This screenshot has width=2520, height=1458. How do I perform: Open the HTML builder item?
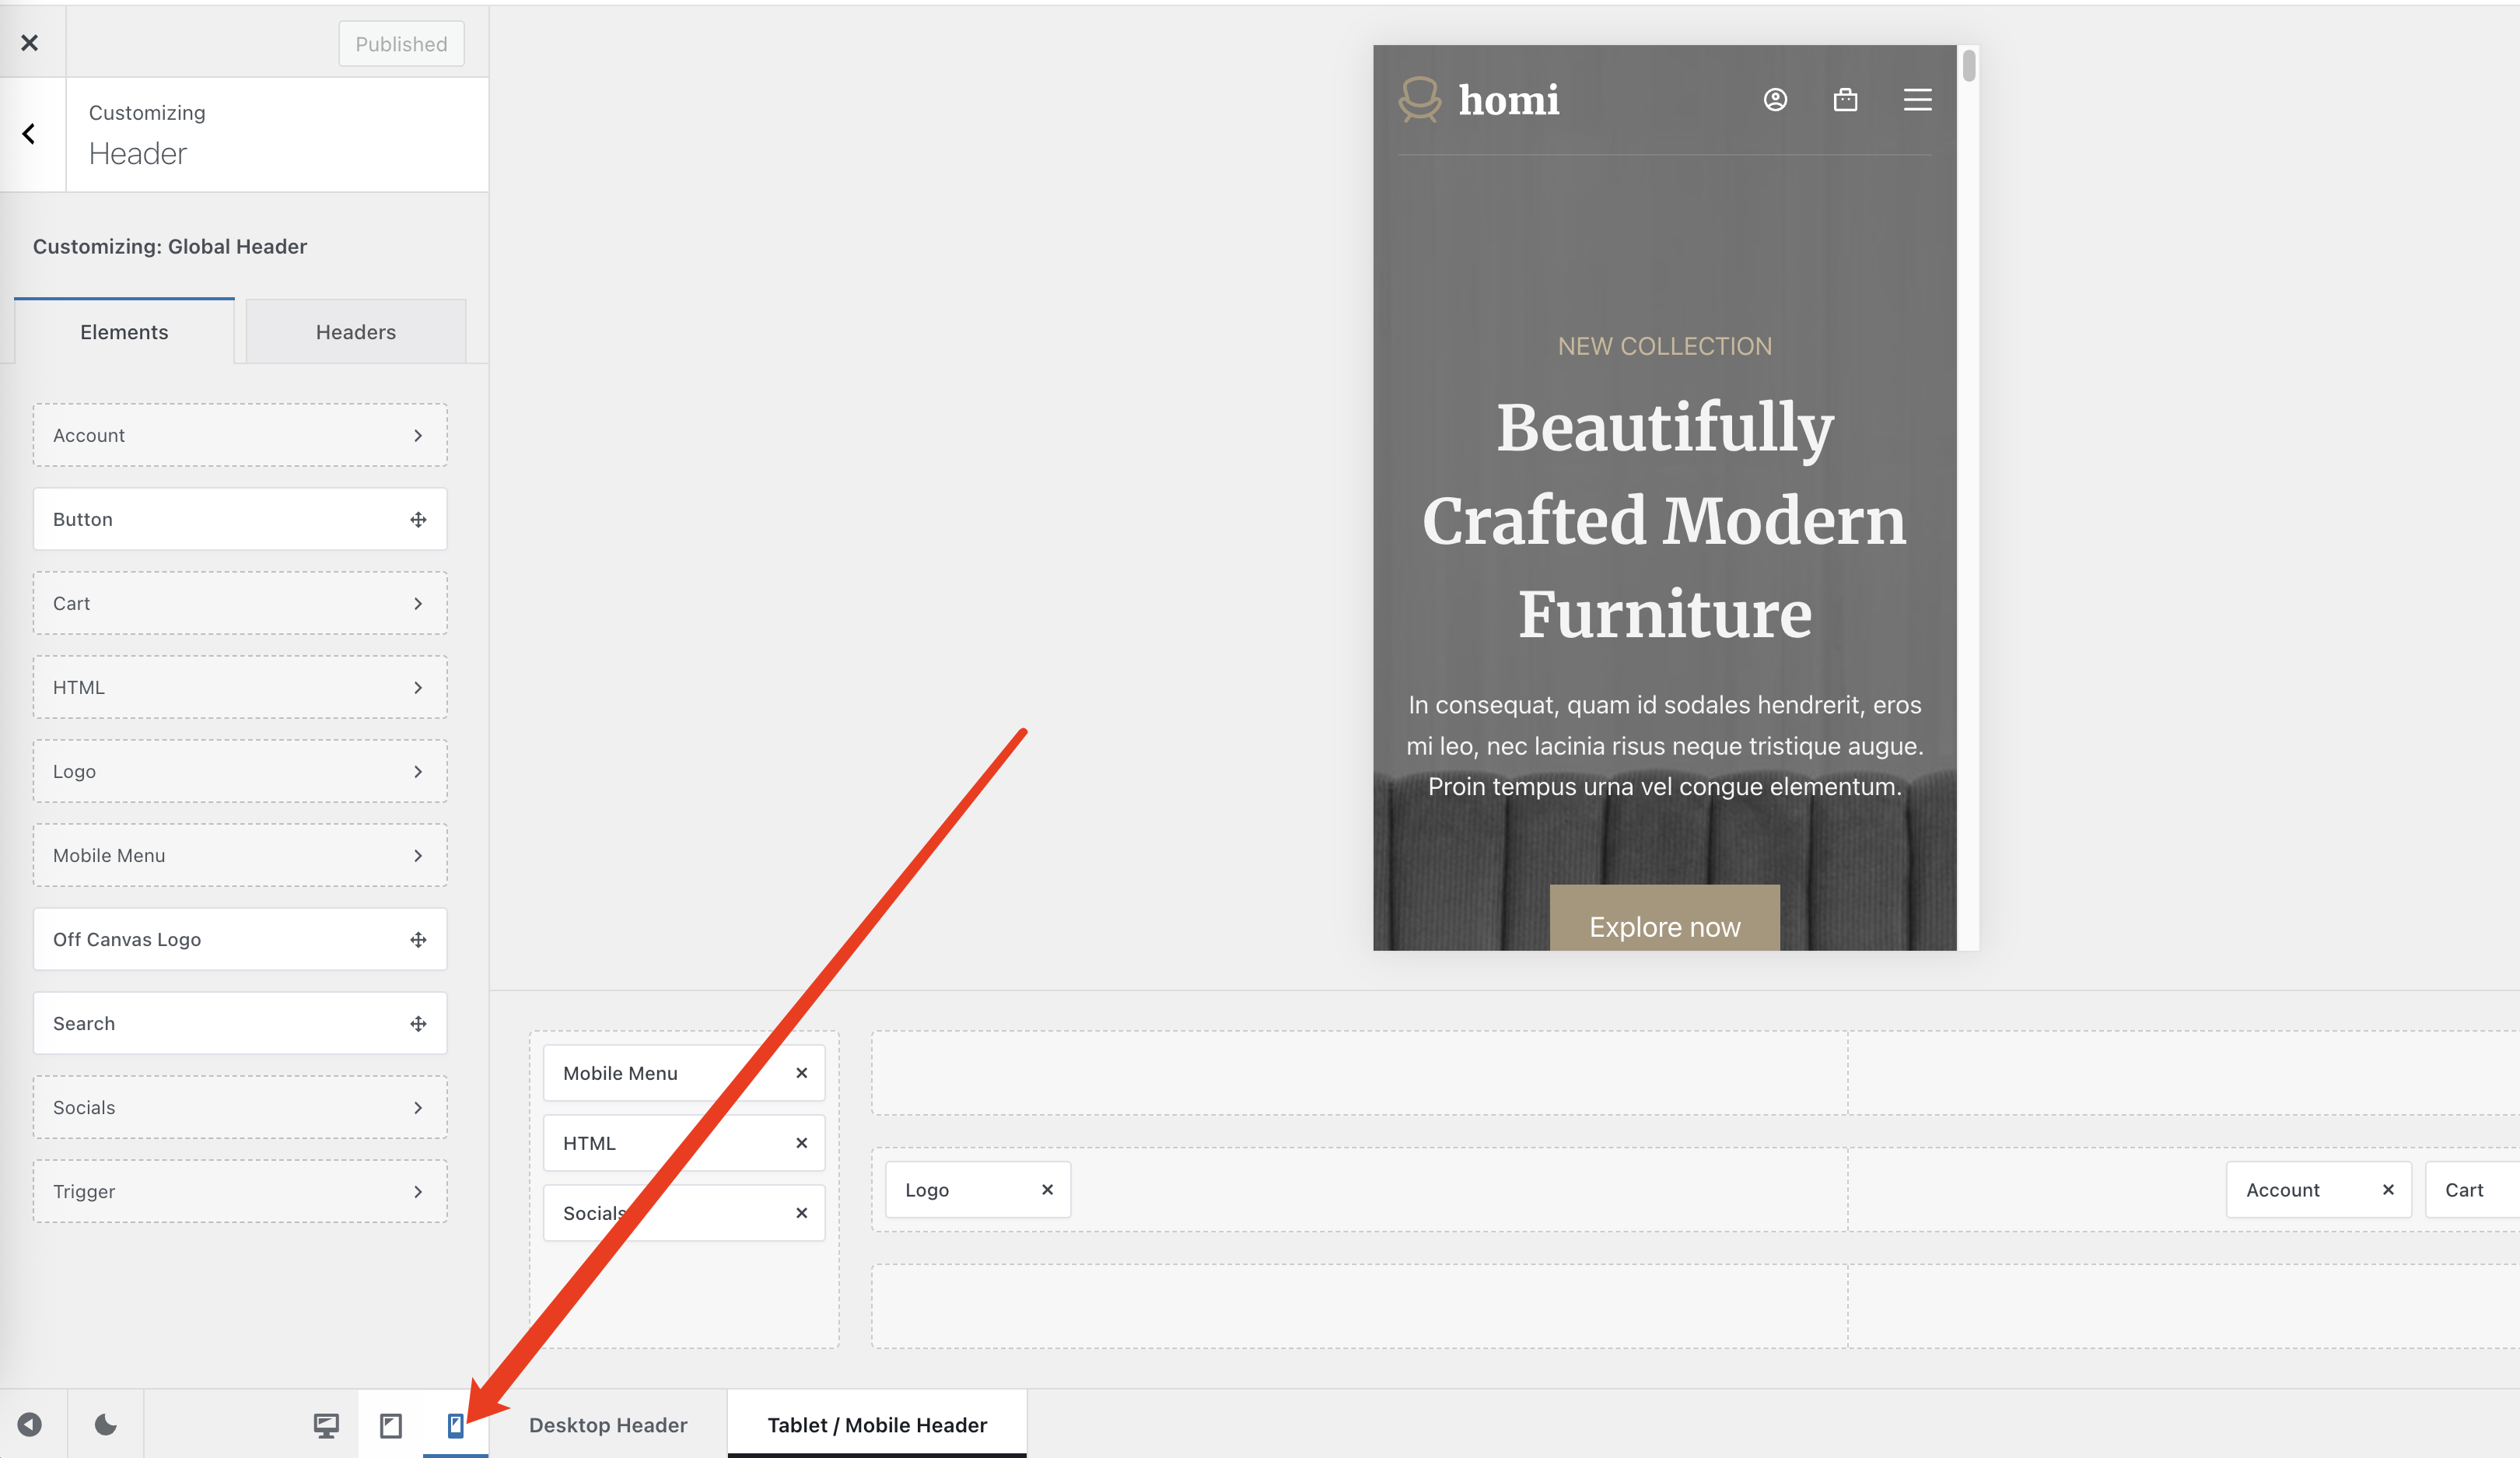[x=684, y=1143]
